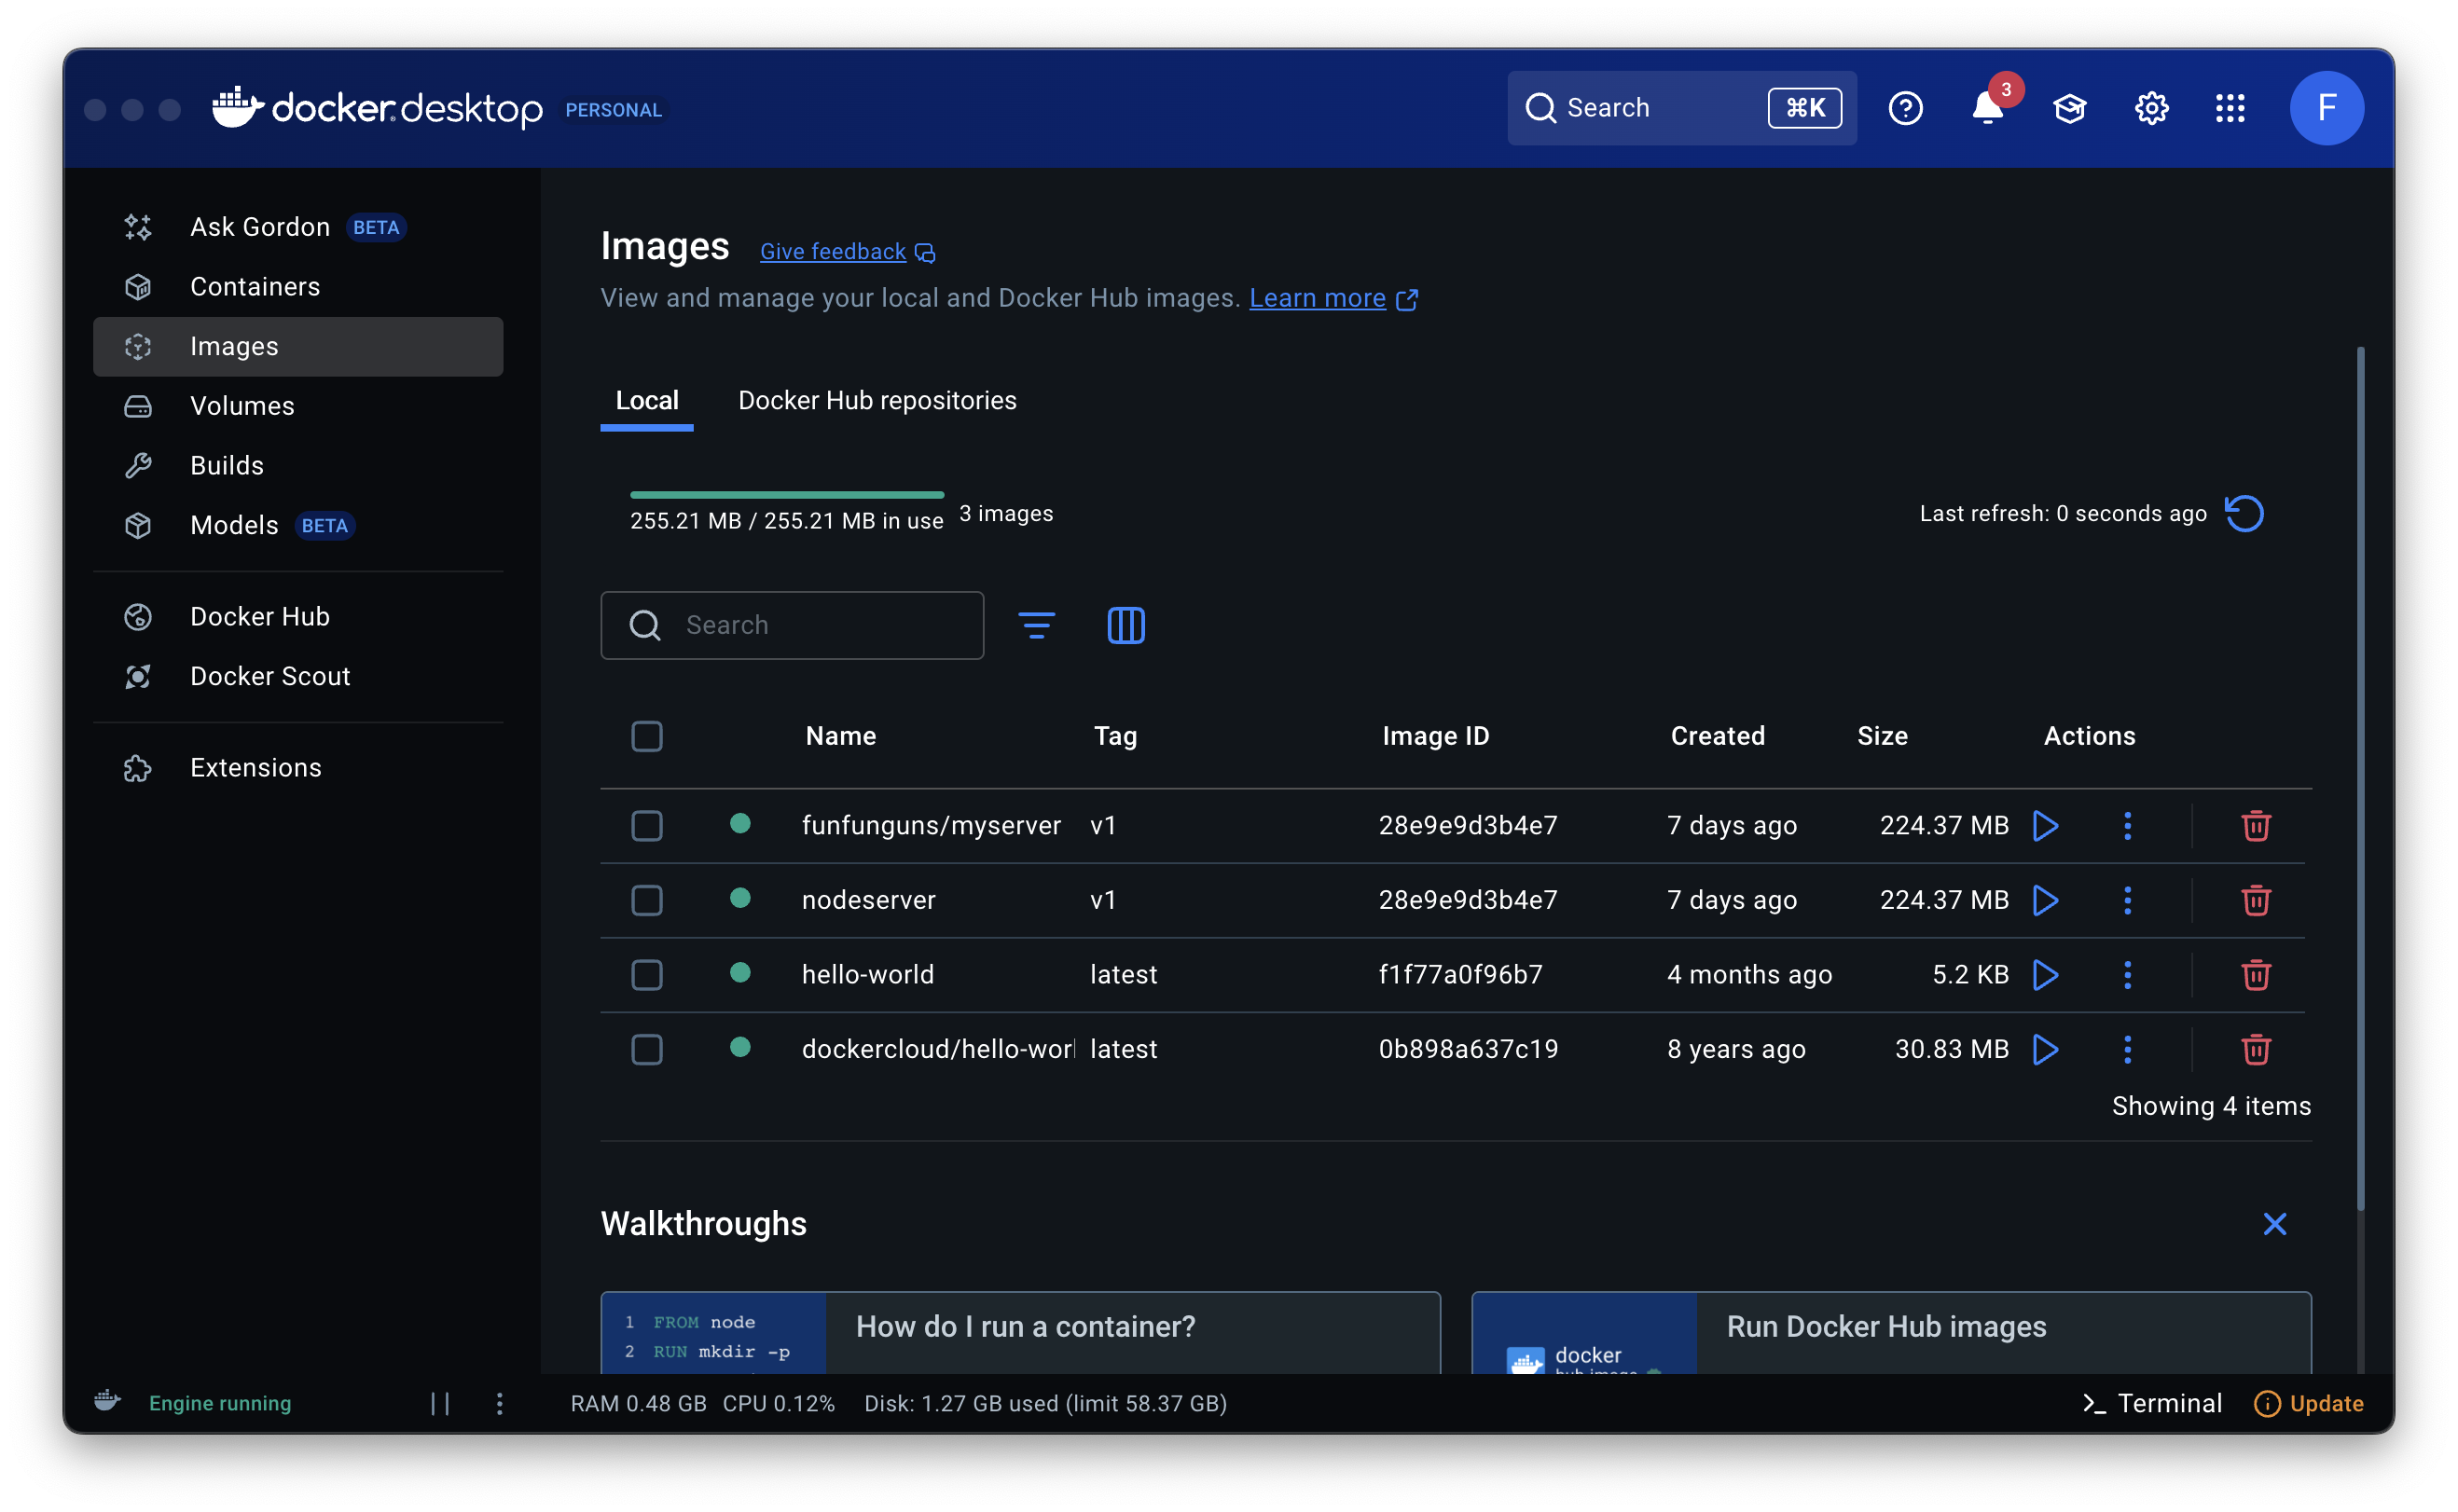Click the images Search input field
This screenshot has width=2458, height=1512.
pyautogui.click(x=792, y=626)
